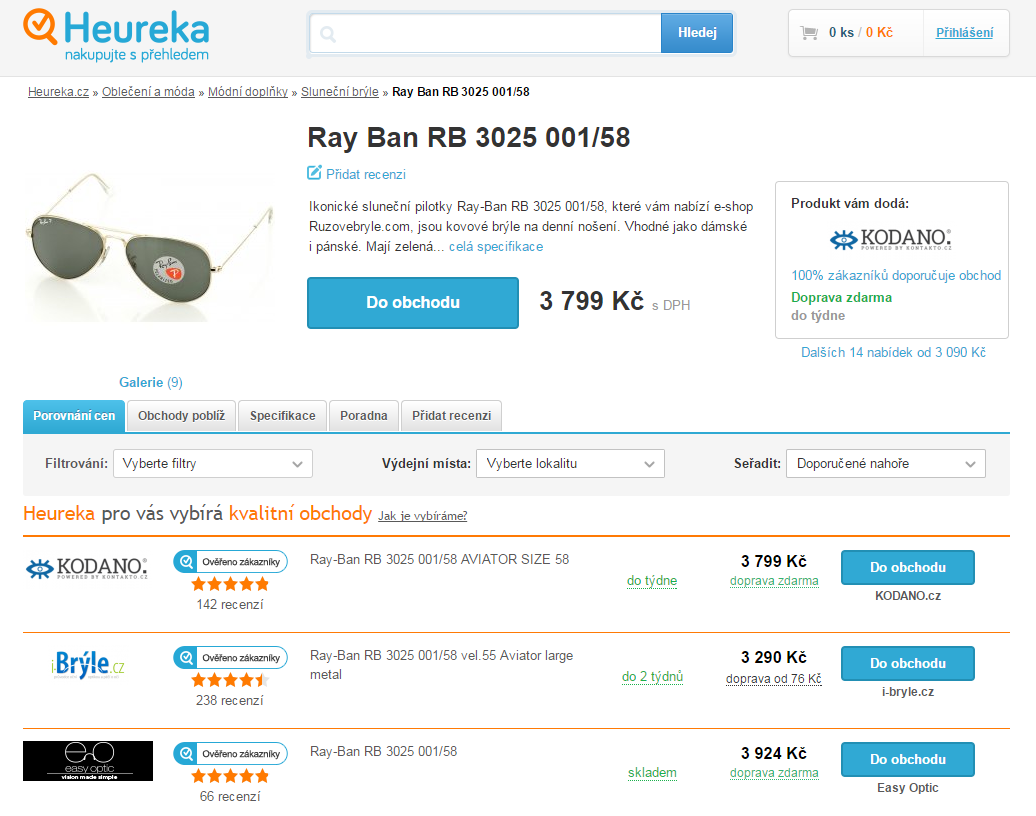Screen dimensions: 1036x816
Task: Switch to the Specifikace tab
Action: [283, 416]
